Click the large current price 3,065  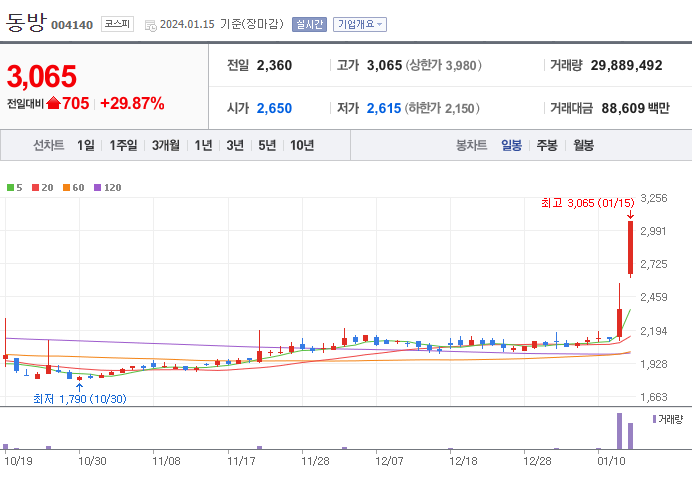coord(42,76)
